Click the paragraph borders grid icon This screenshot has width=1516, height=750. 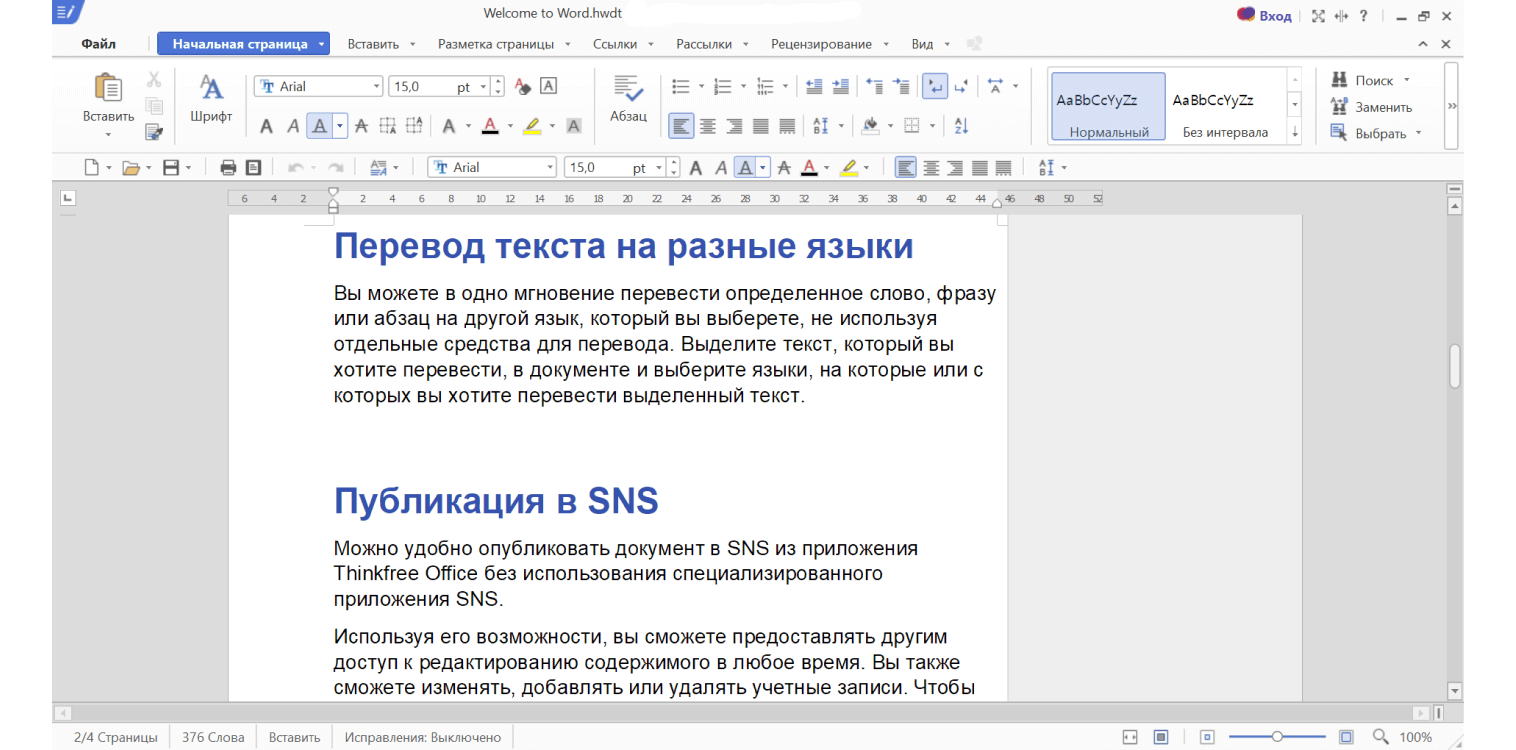(911, 126)
